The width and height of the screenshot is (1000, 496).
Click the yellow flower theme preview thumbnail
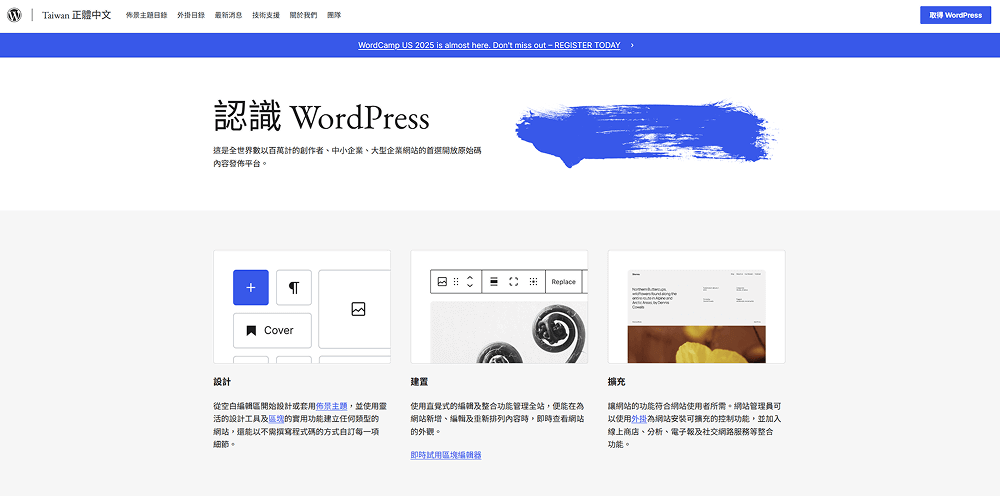click(696, 316)
